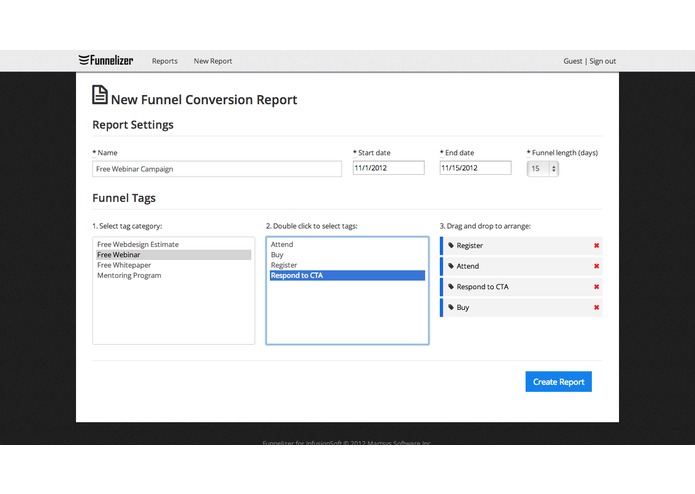Adjust Funnel length stepper arrows
The width and height of the screenshot is (695, 494).
click(x=553, y=169)
